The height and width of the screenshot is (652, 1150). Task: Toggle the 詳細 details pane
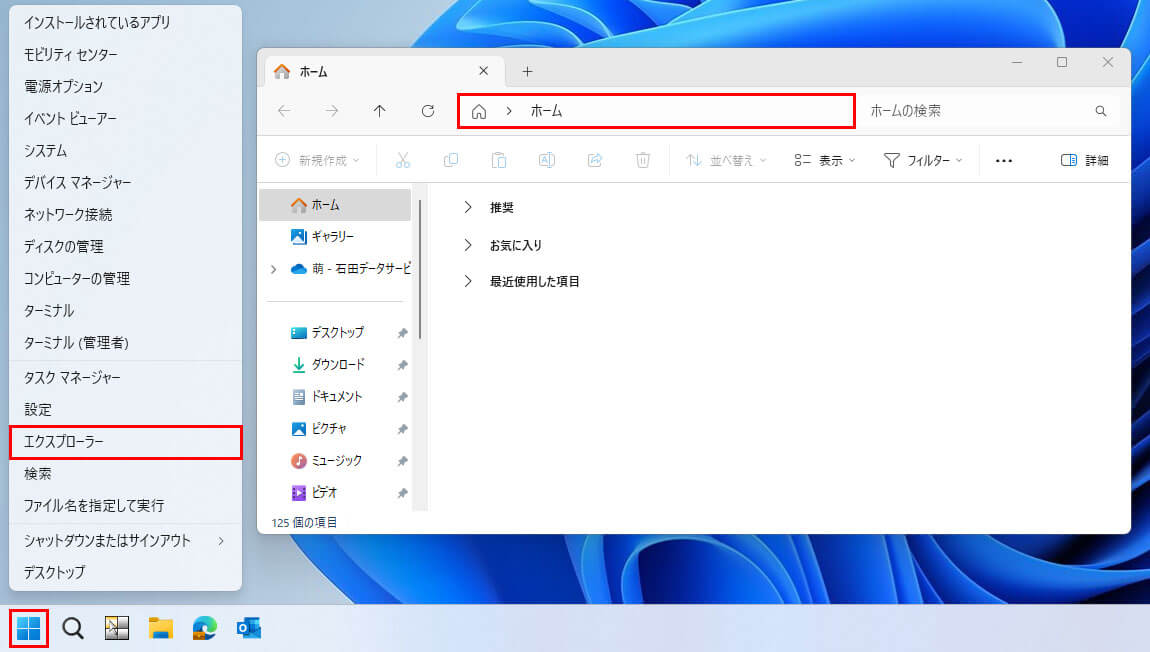click(x=1085, y=160)
